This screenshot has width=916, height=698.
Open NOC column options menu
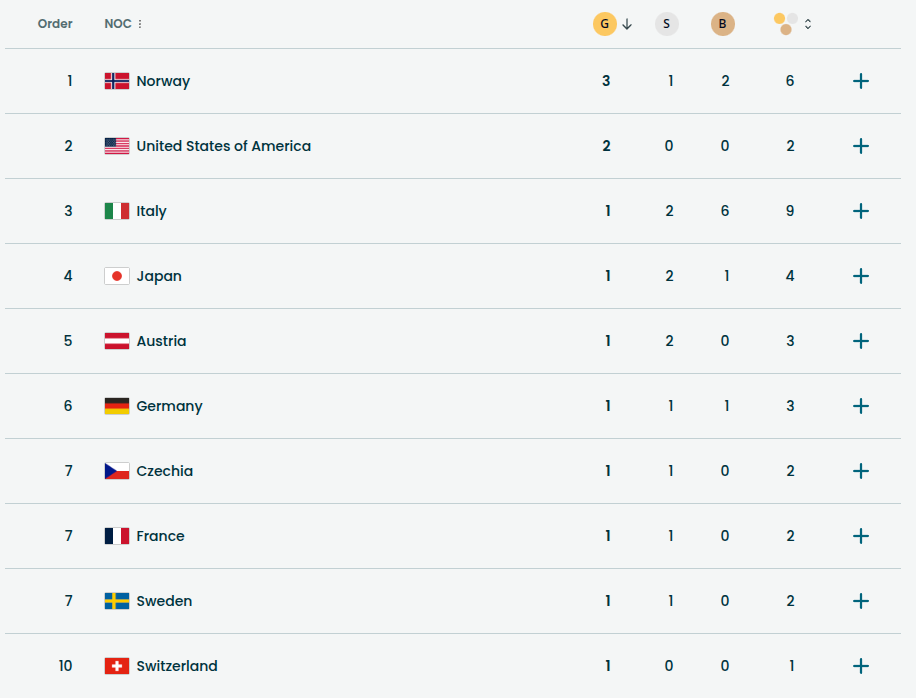(140, 24)
